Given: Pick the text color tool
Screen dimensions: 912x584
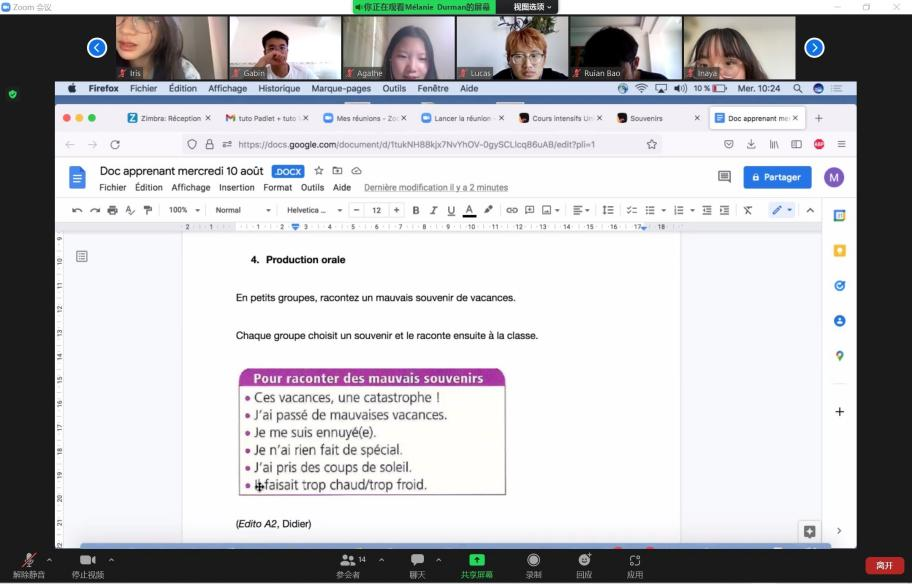Looking at the screenshot, I should (469, 210).
